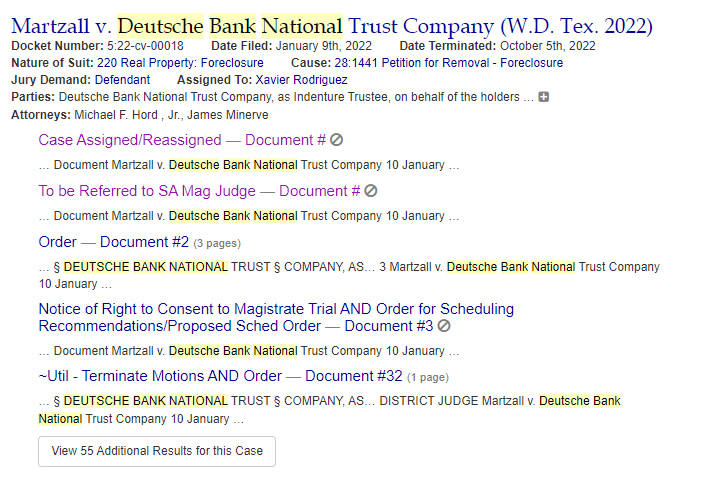Filter by Jury Demand Defendant

coord(122,80)
